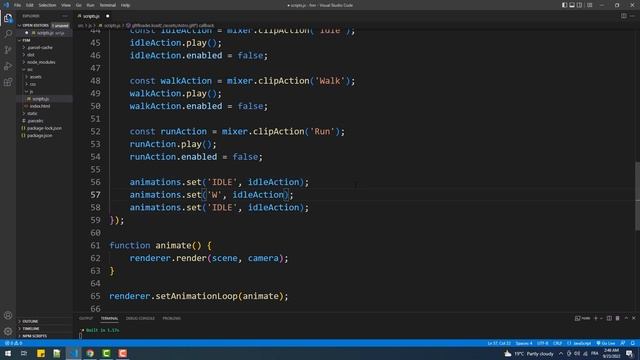Open the Extensions view icon
The height and width of the screenshot is (360, 640).
pos(8,82)
